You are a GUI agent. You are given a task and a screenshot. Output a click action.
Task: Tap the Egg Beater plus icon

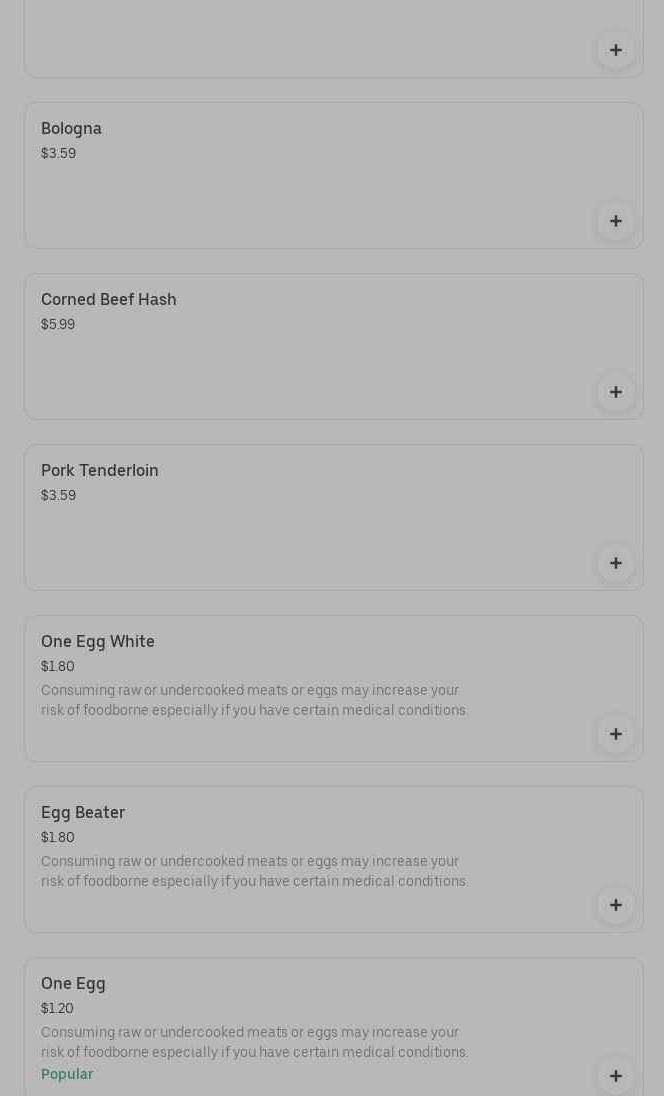pyautogui.click(x=615, y=905)
